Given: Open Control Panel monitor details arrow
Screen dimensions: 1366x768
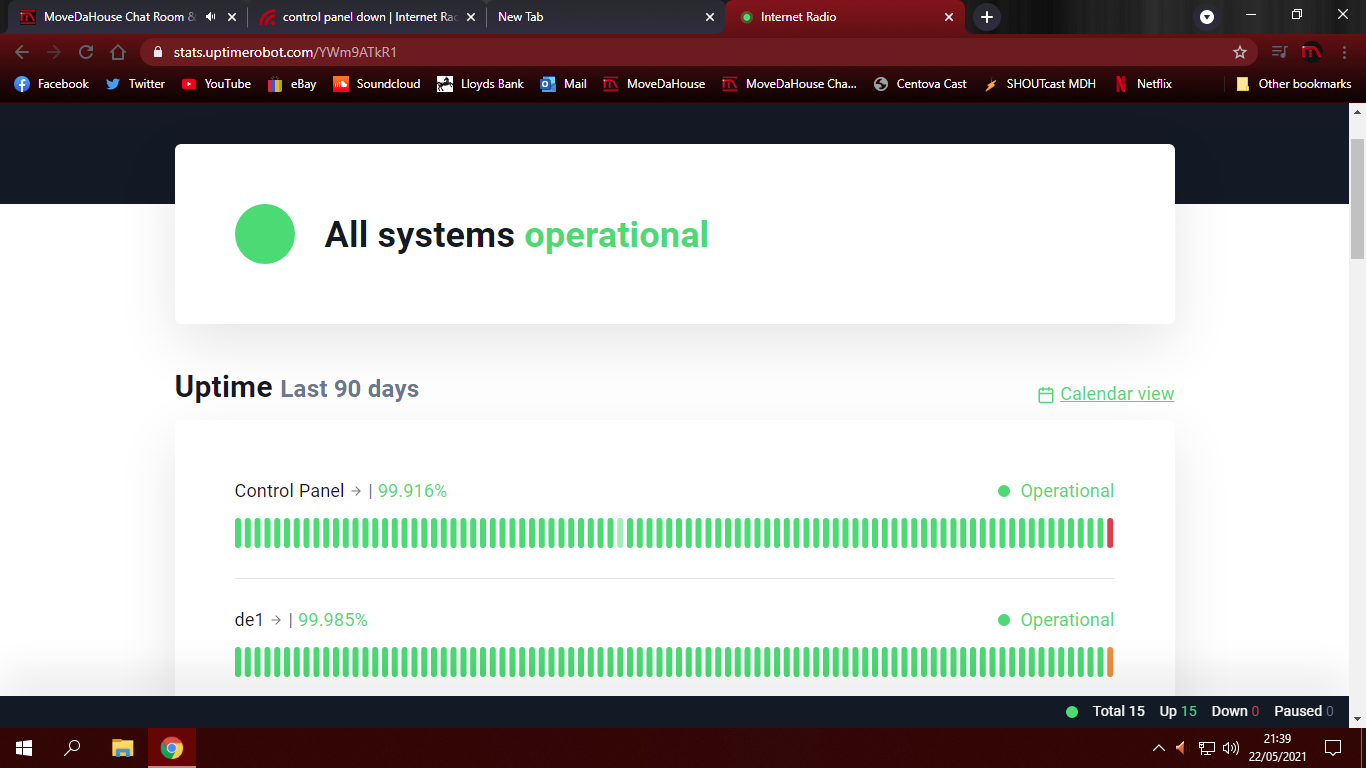Looking at the screenshot, I should point(356,491).
